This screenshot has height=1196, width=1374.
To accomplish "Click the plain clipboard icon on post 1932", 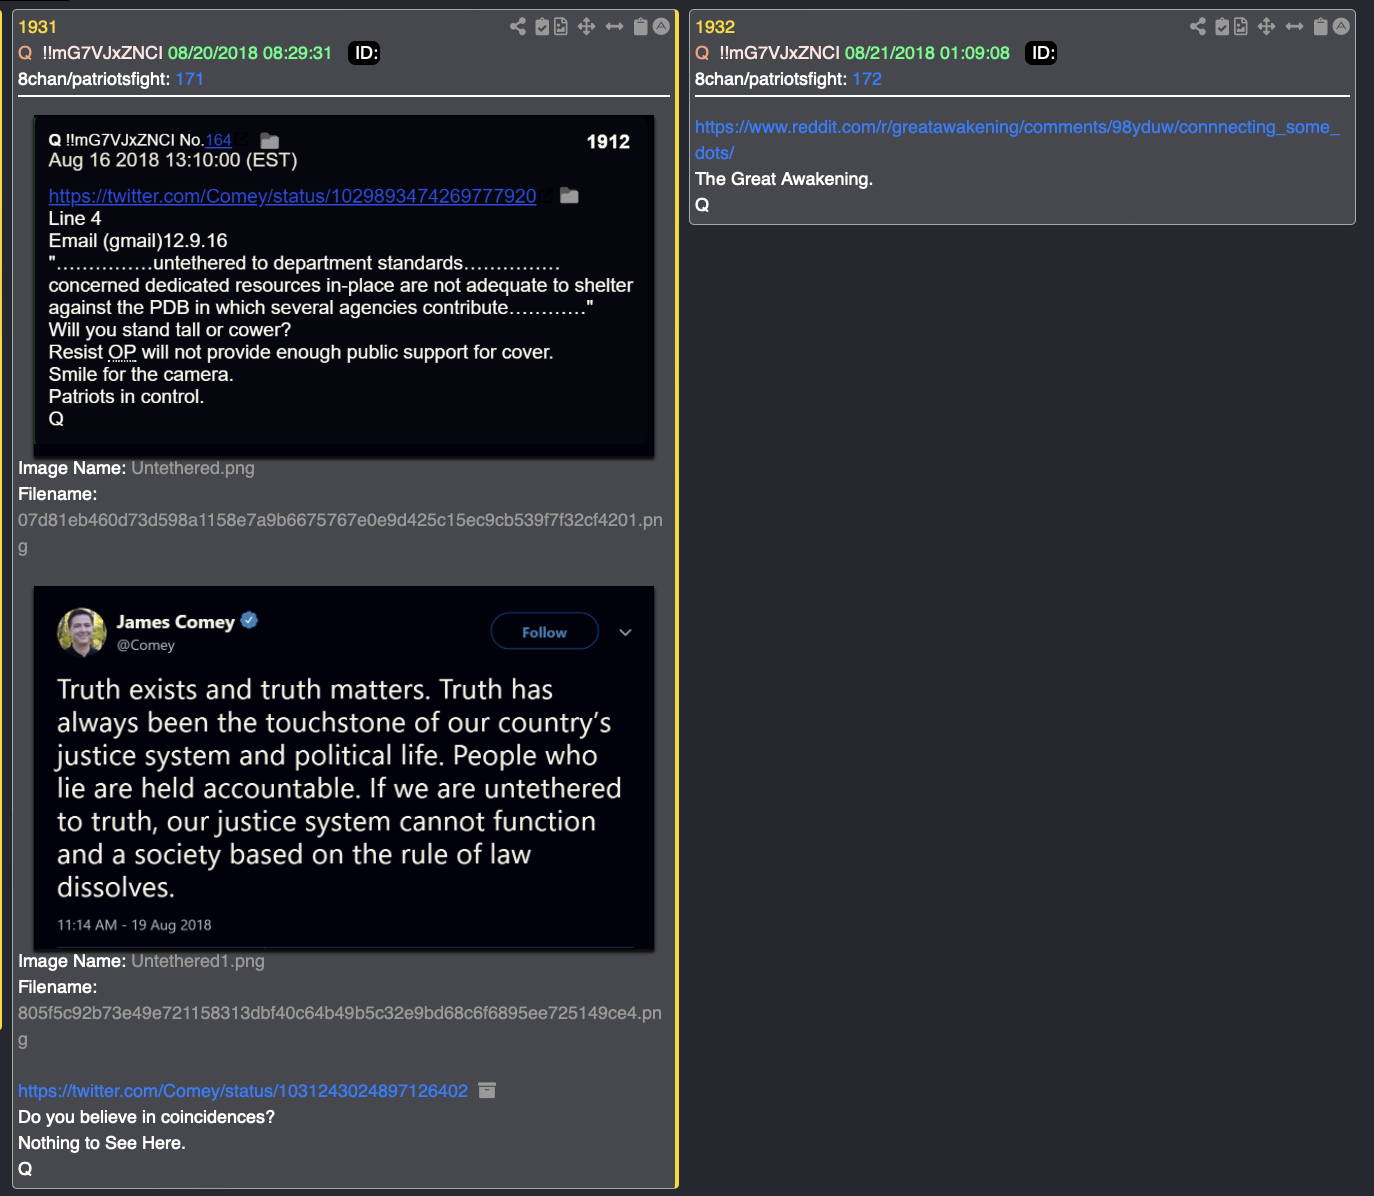I will point(1321,27).
